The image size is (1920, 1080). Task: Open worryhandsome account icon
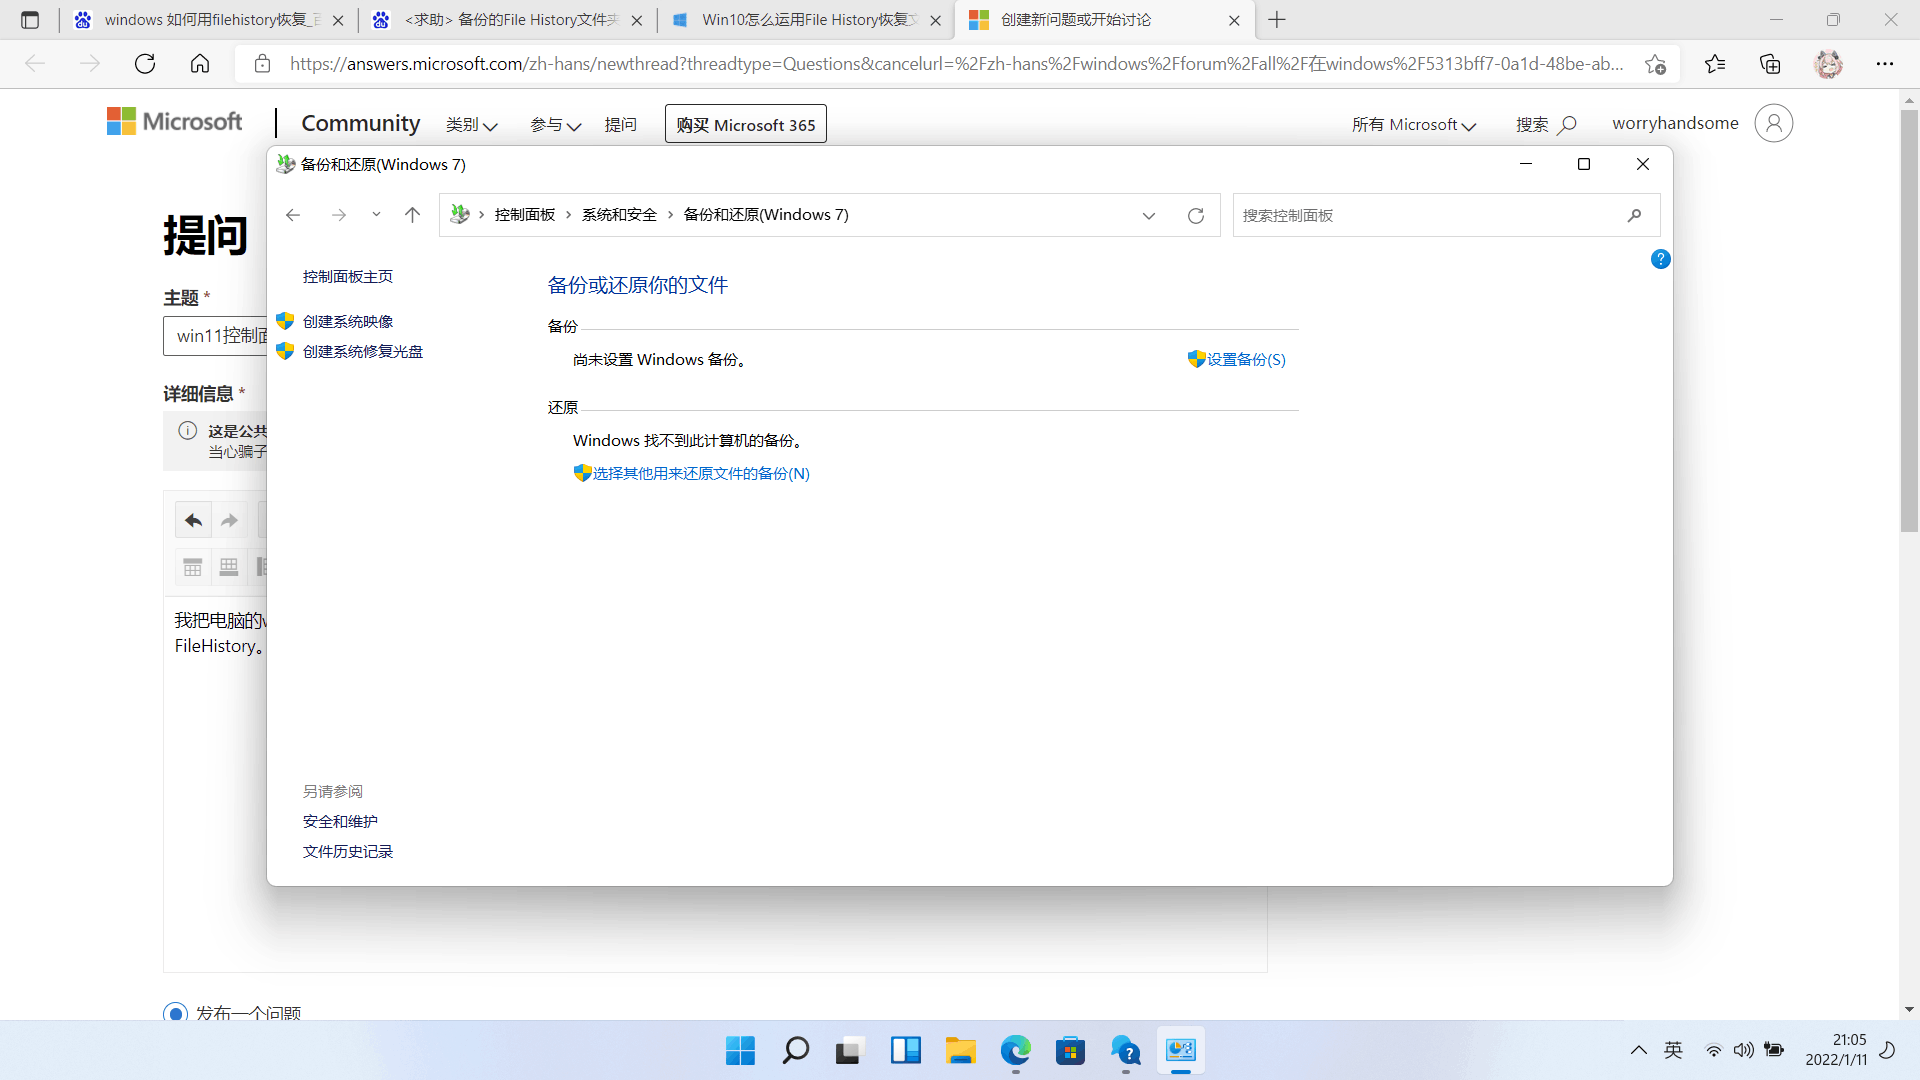click(1773, 123)
